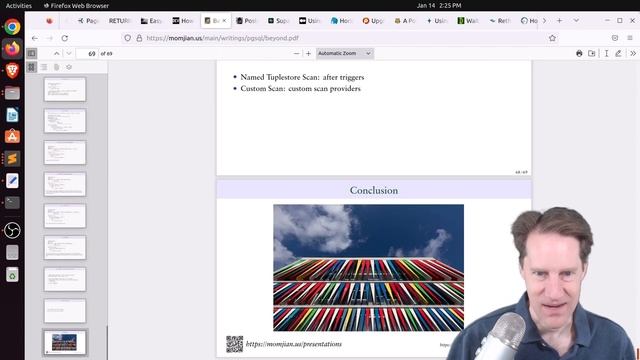Screen dimensions: 640x360
Task: Open the Firefox application hamburger menu
Action: point(630,38)
